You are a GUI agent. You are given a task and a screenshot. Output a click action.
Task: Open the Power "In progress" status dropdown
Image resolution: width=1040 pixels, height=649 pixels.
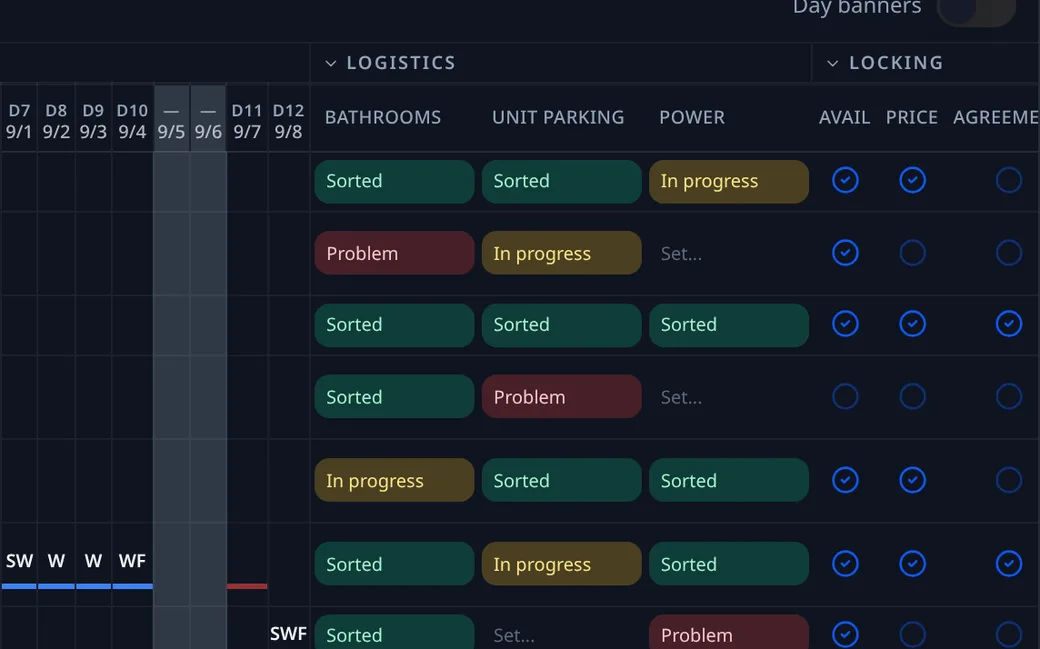coord(729,181)
